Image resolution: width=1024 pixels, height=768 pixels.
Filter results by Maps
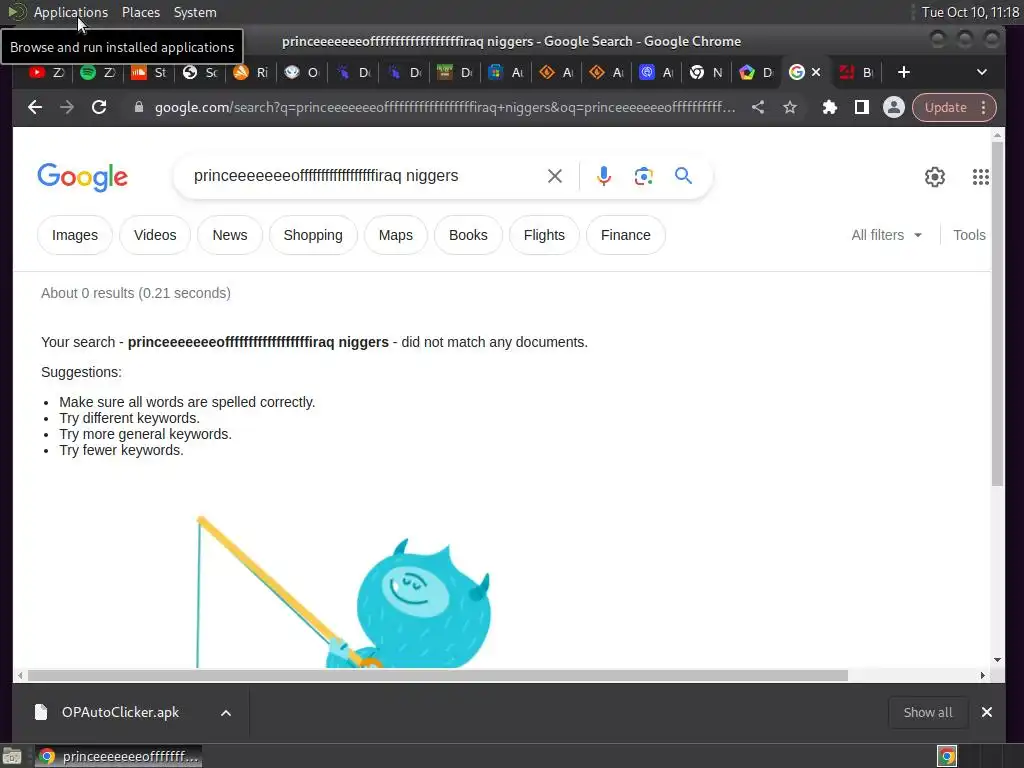tap(396, 235)
